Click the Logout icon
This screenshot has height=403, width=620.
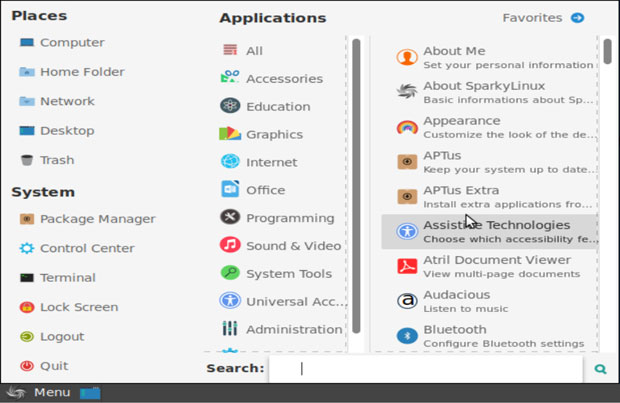[x=26, y=337]
